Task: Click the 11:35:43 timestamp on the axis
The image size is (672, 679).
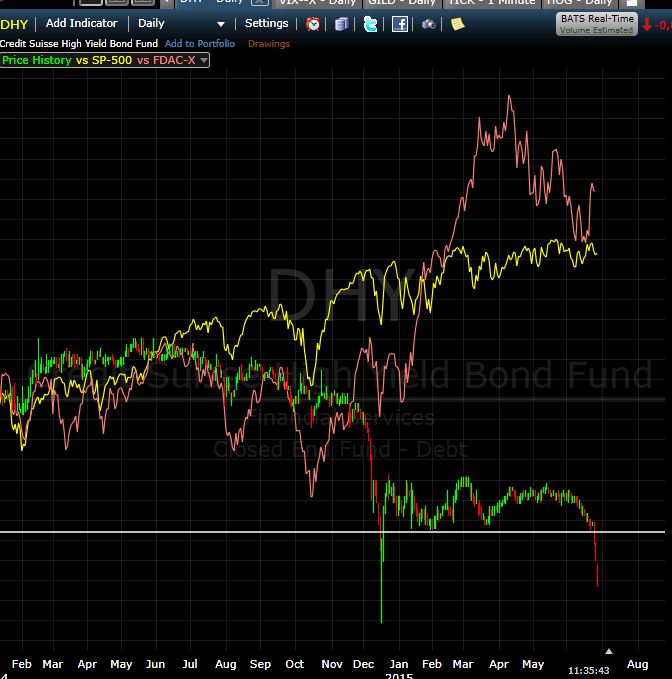Action: (588, 670)
